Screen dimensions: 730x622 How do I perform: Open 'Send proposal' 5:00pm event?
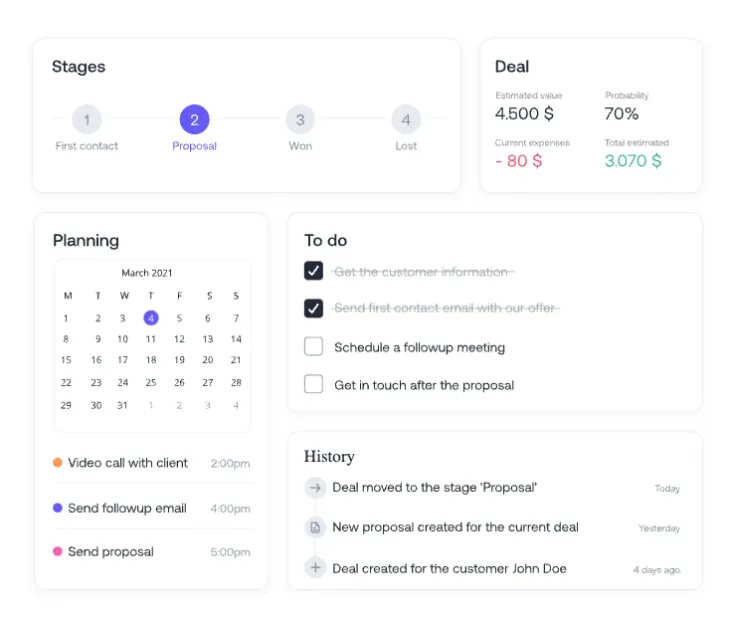(151, 552)
